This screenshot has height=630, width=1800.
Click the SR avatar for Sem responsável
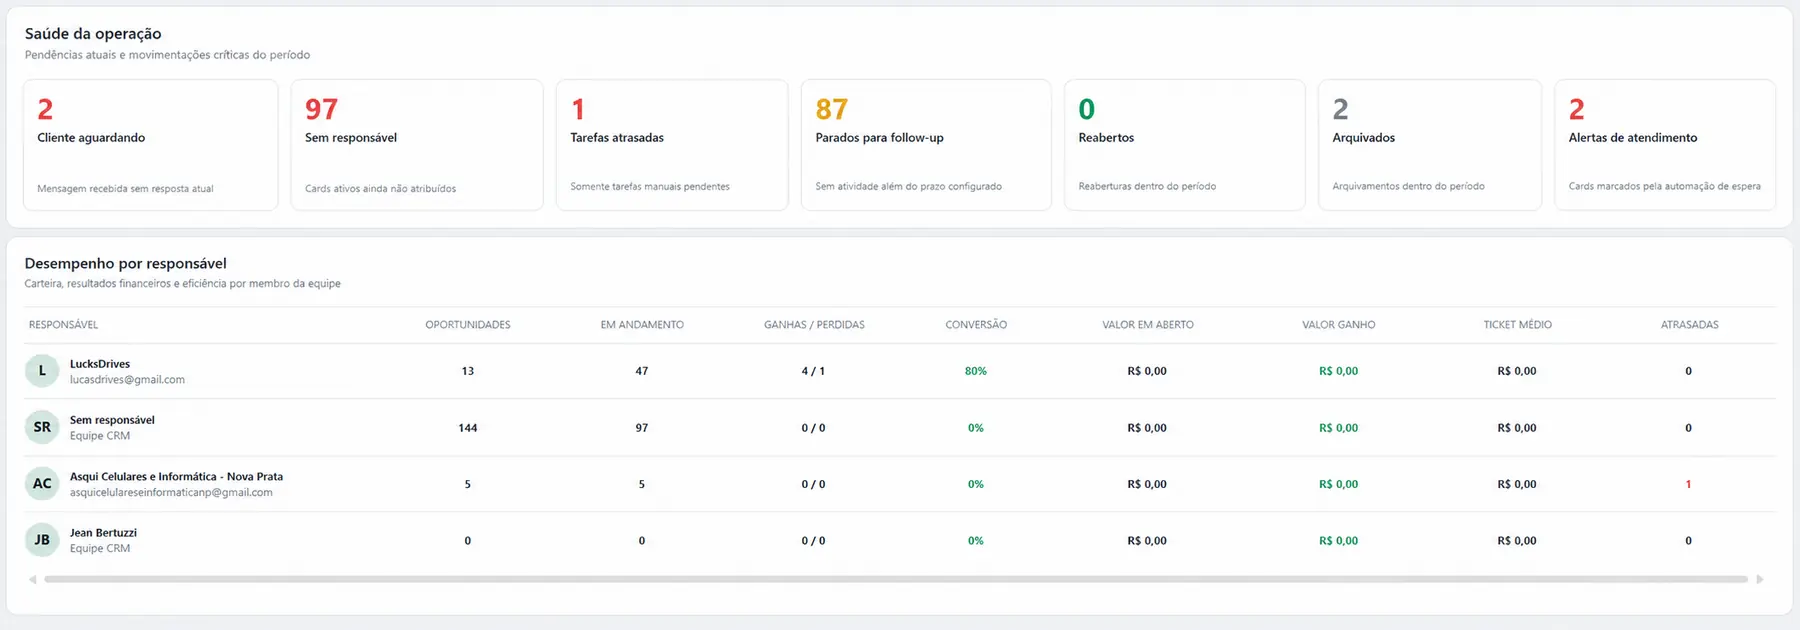tap(42, 427)
